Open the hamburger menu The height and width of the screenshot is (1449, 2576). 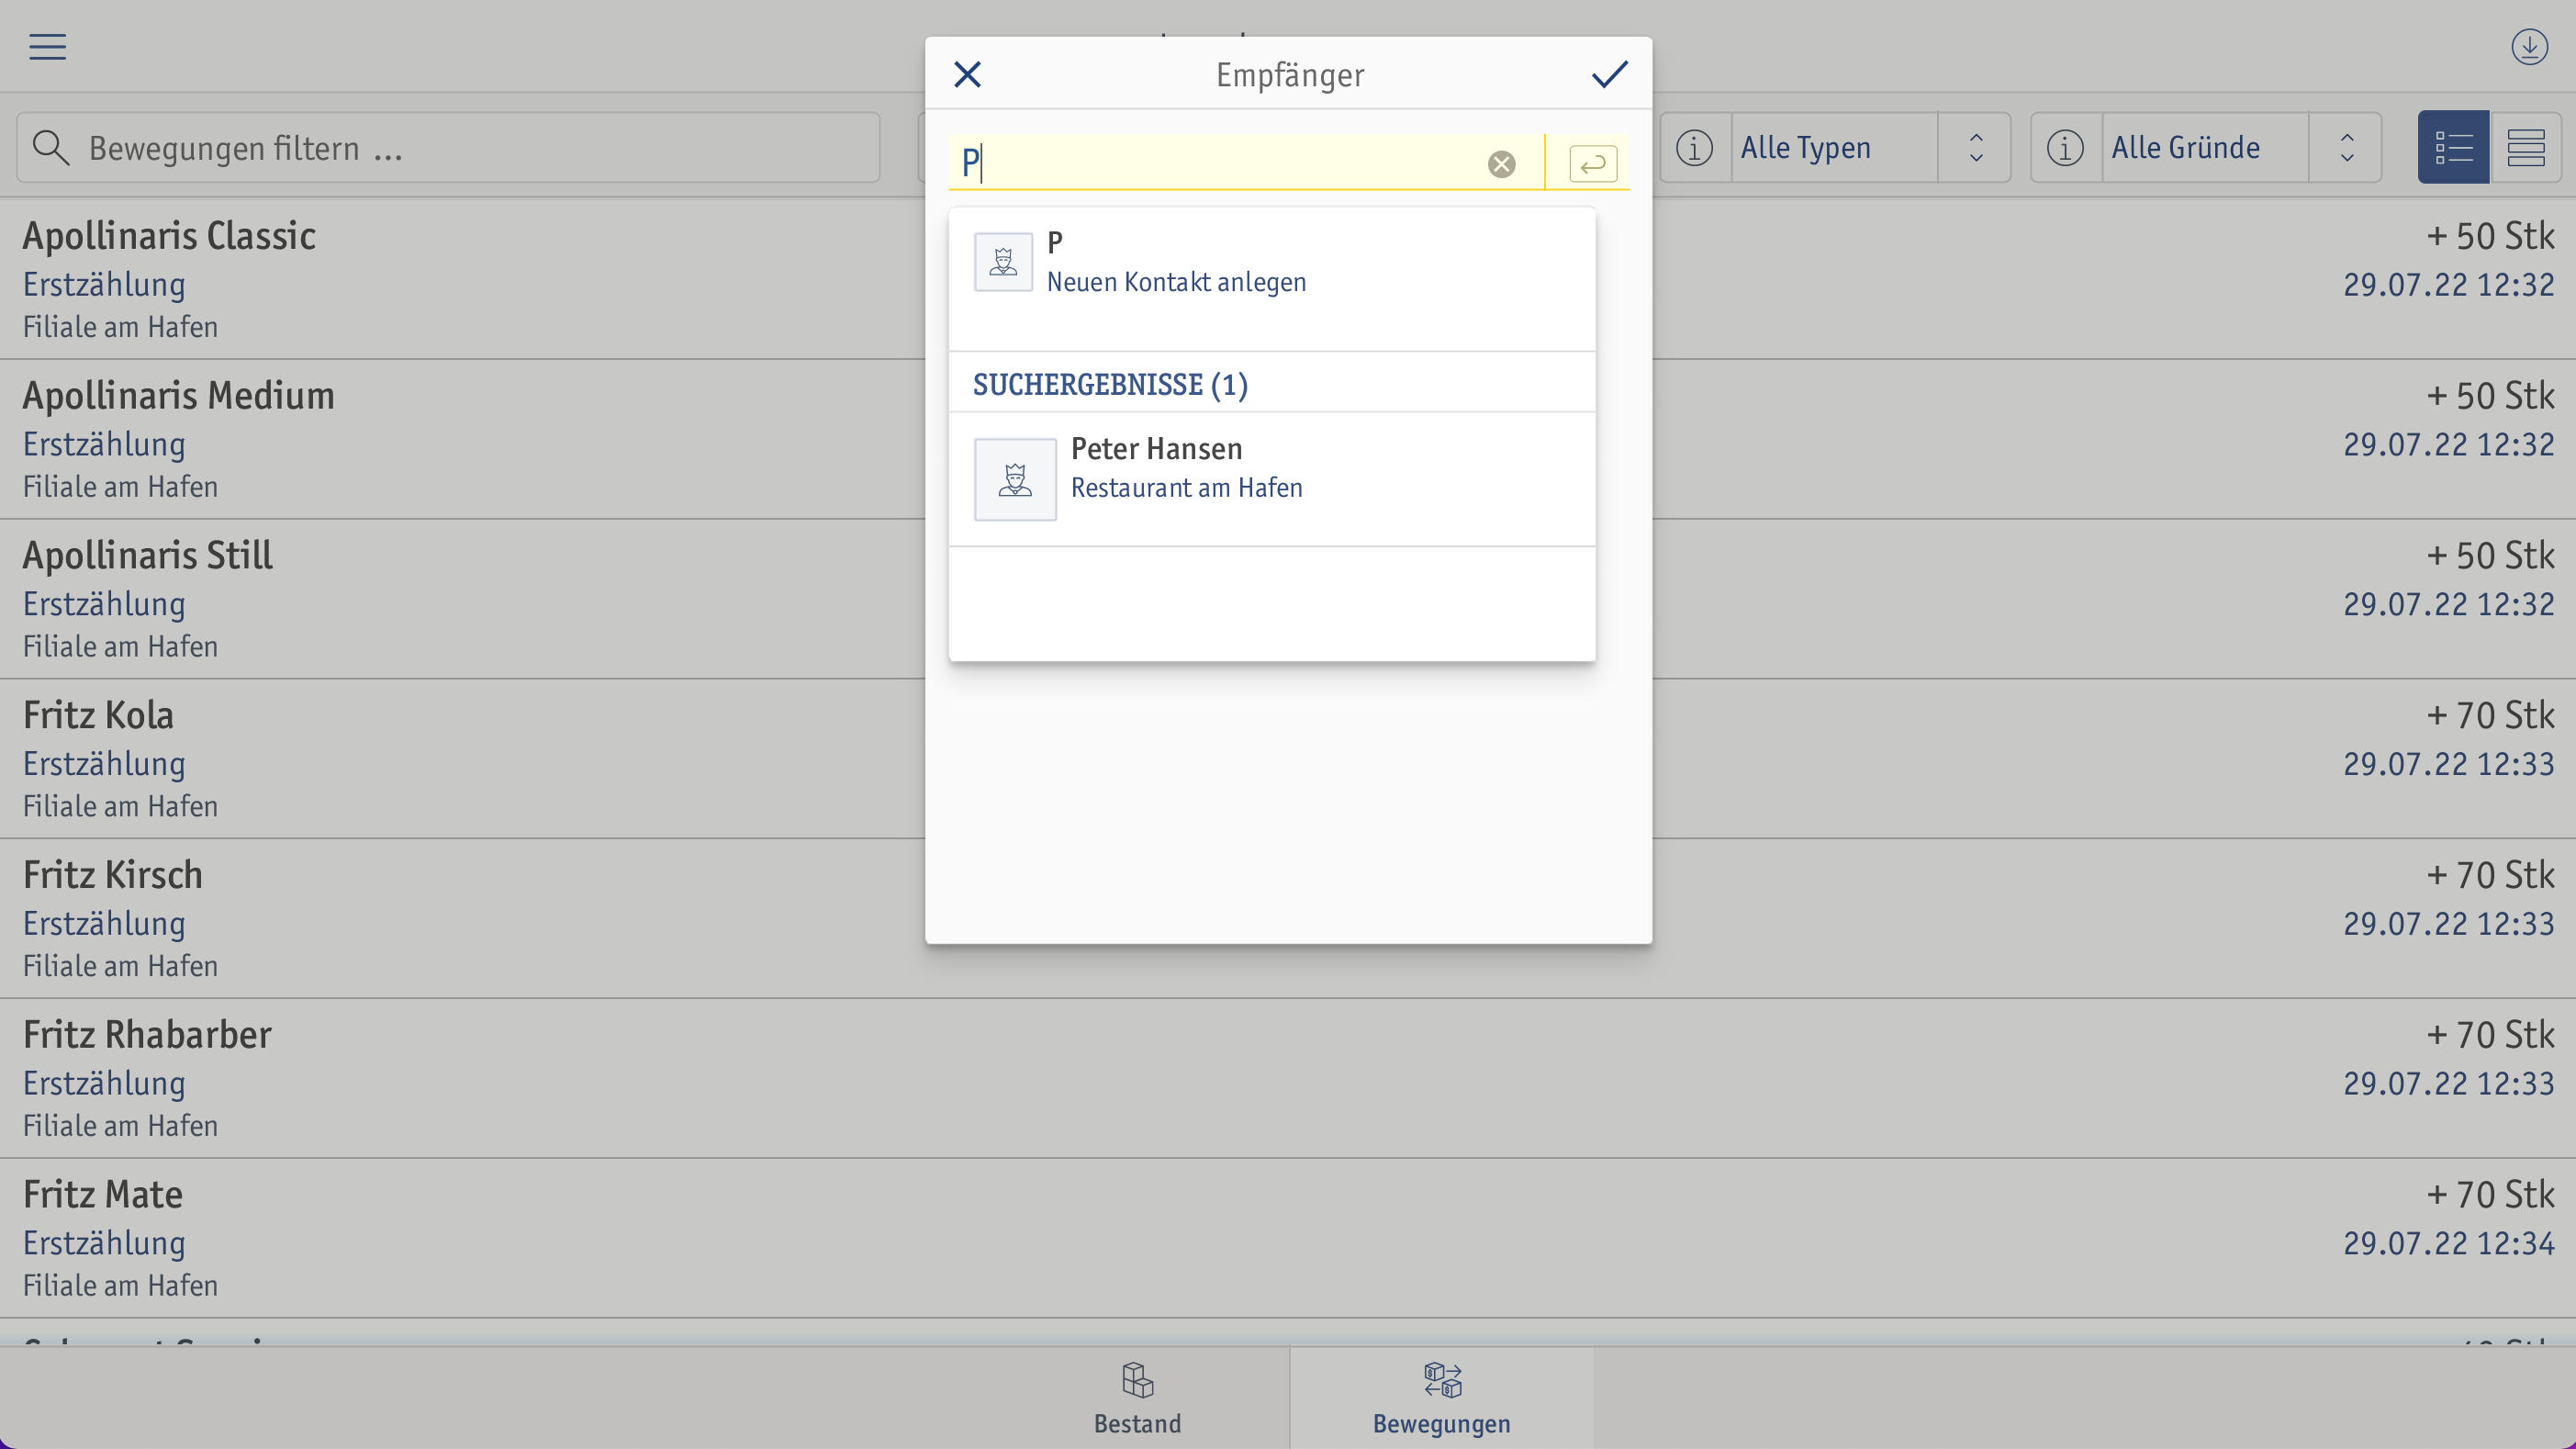(47, 46)
